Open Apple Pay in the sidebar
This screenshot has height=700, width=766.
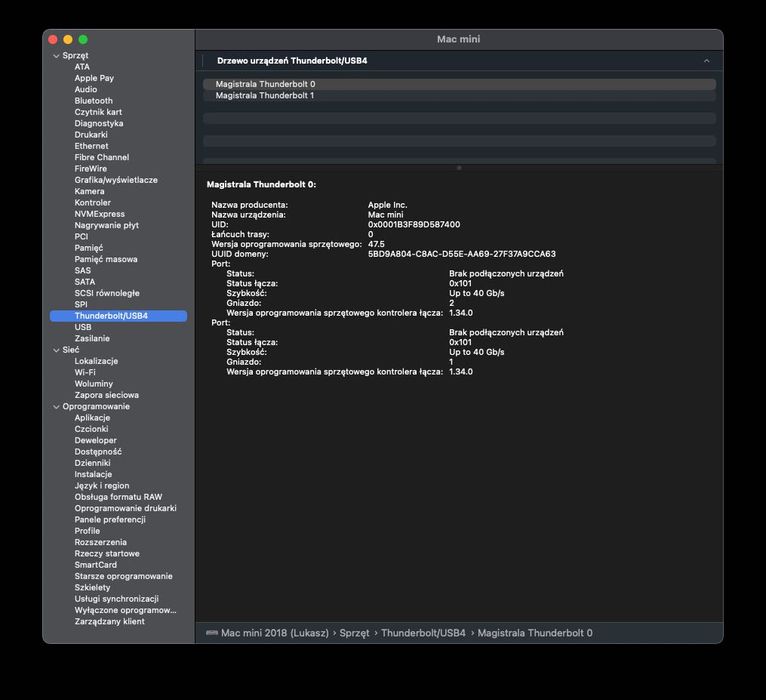point(94,78)
